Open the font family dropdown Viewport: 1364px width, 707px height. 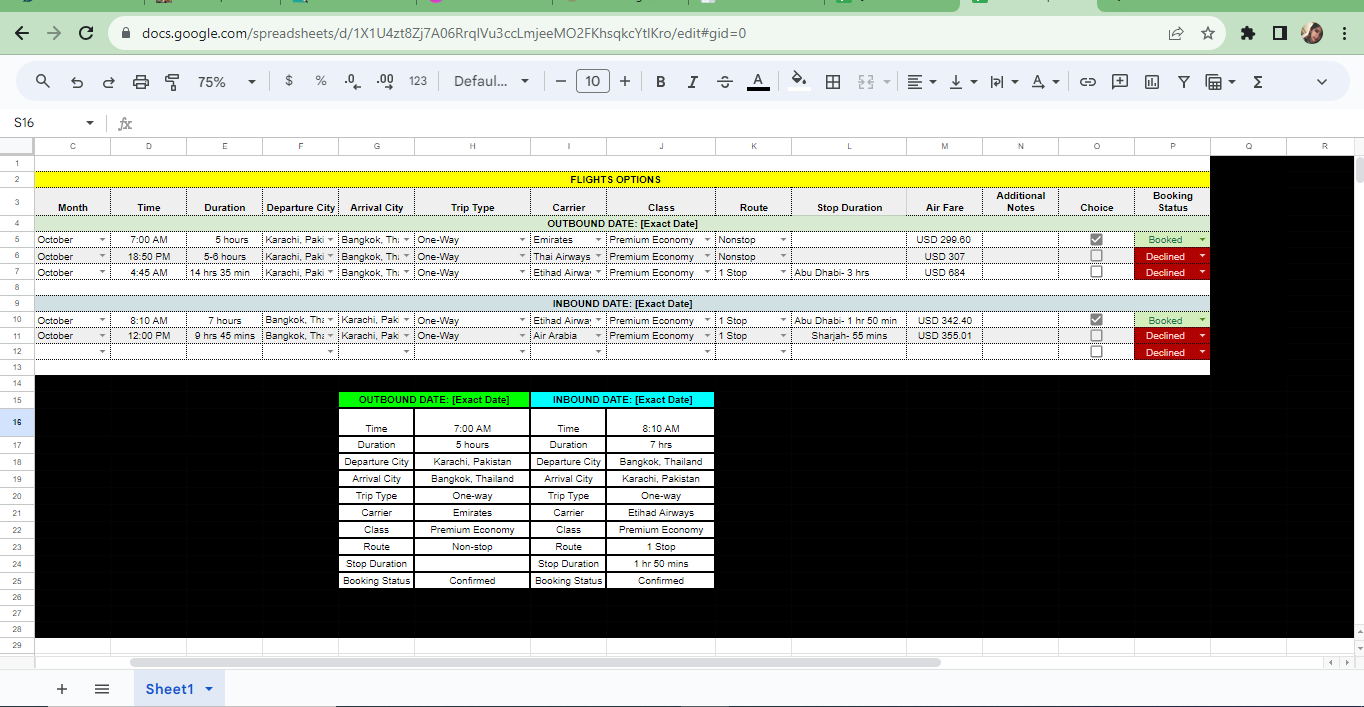point(491,82)
